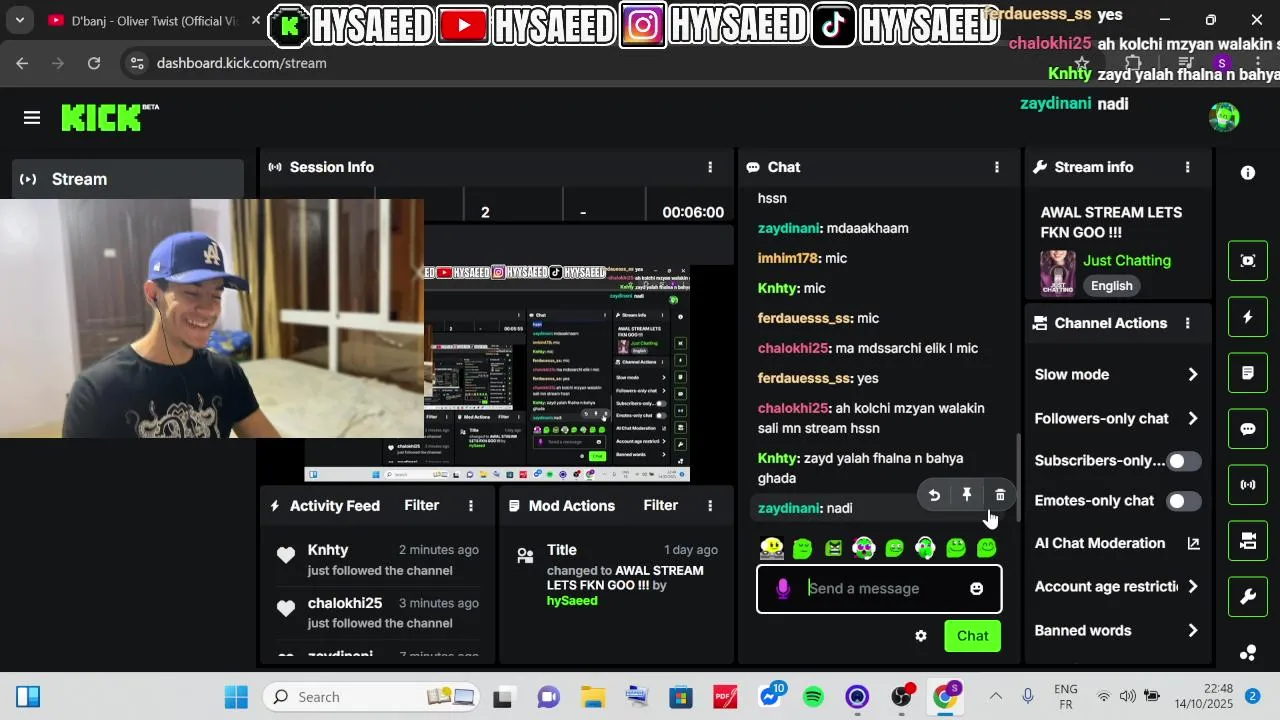Open the hamburger menu beside Kick logo
The height and width of the screenshot is (720, 1280).
32,118
